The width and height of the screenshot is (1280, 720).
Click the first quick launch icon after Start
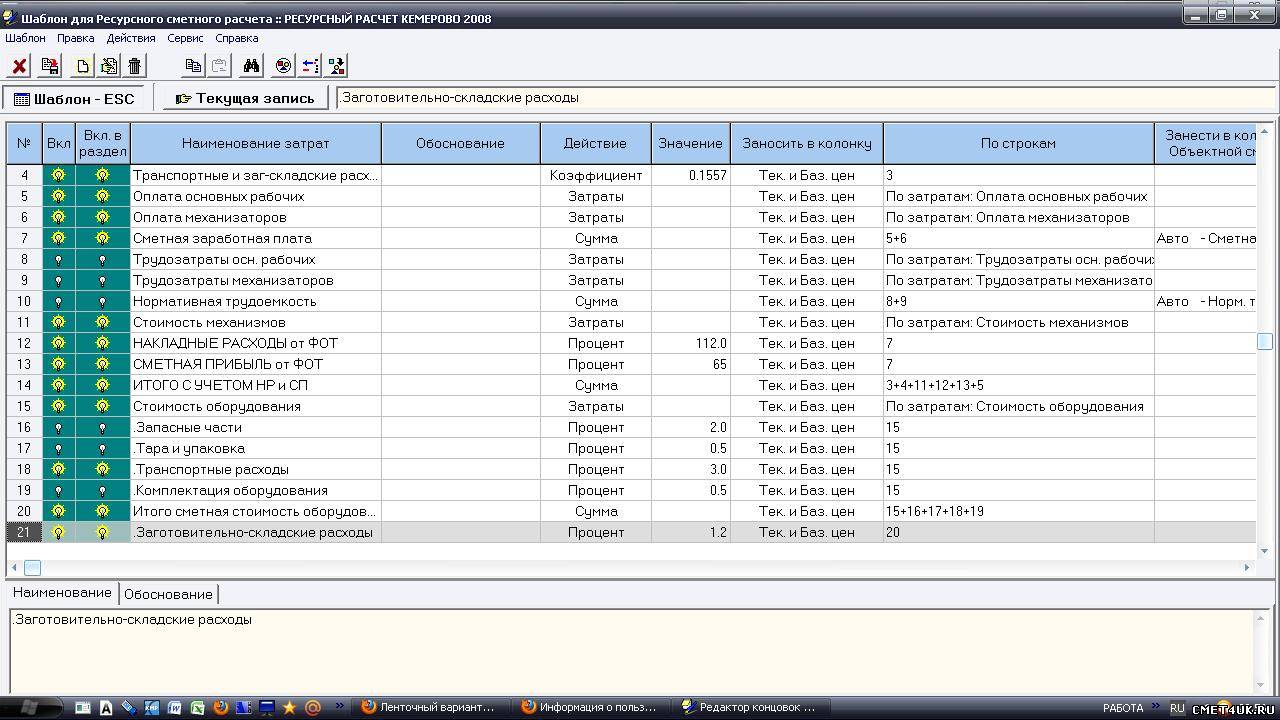click(84, 707)
